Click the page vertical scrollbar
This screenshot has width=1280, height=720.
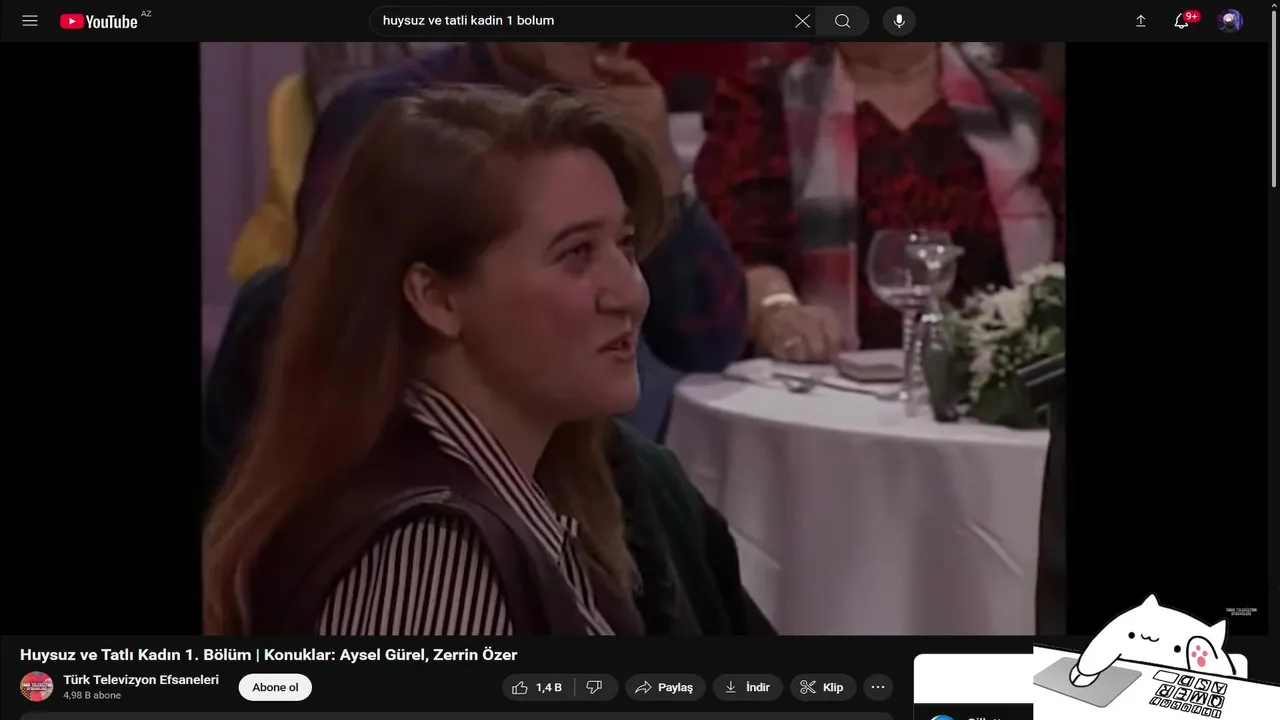click(x=1274, y=100)
